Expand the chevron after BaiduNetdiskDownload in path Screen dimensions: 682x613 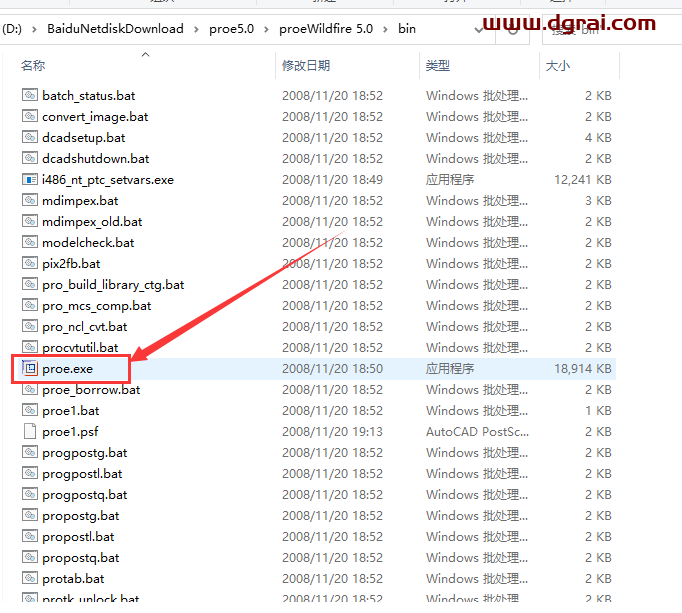pos(196,29)
